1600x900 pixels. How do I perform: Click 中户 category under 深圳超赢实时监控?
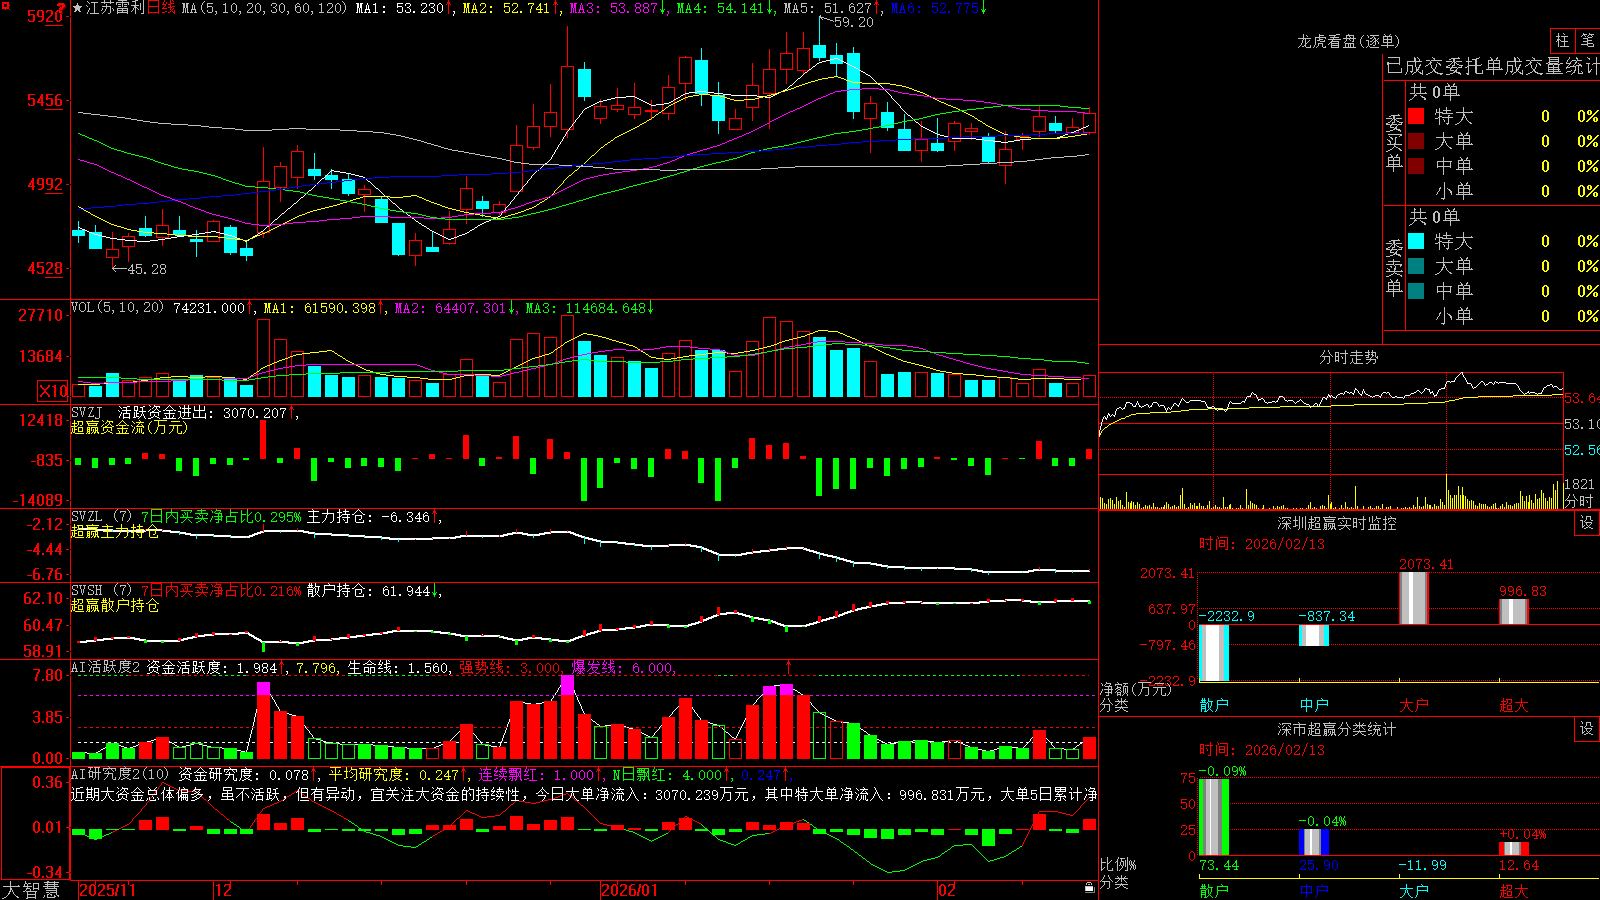[1314, 705]
